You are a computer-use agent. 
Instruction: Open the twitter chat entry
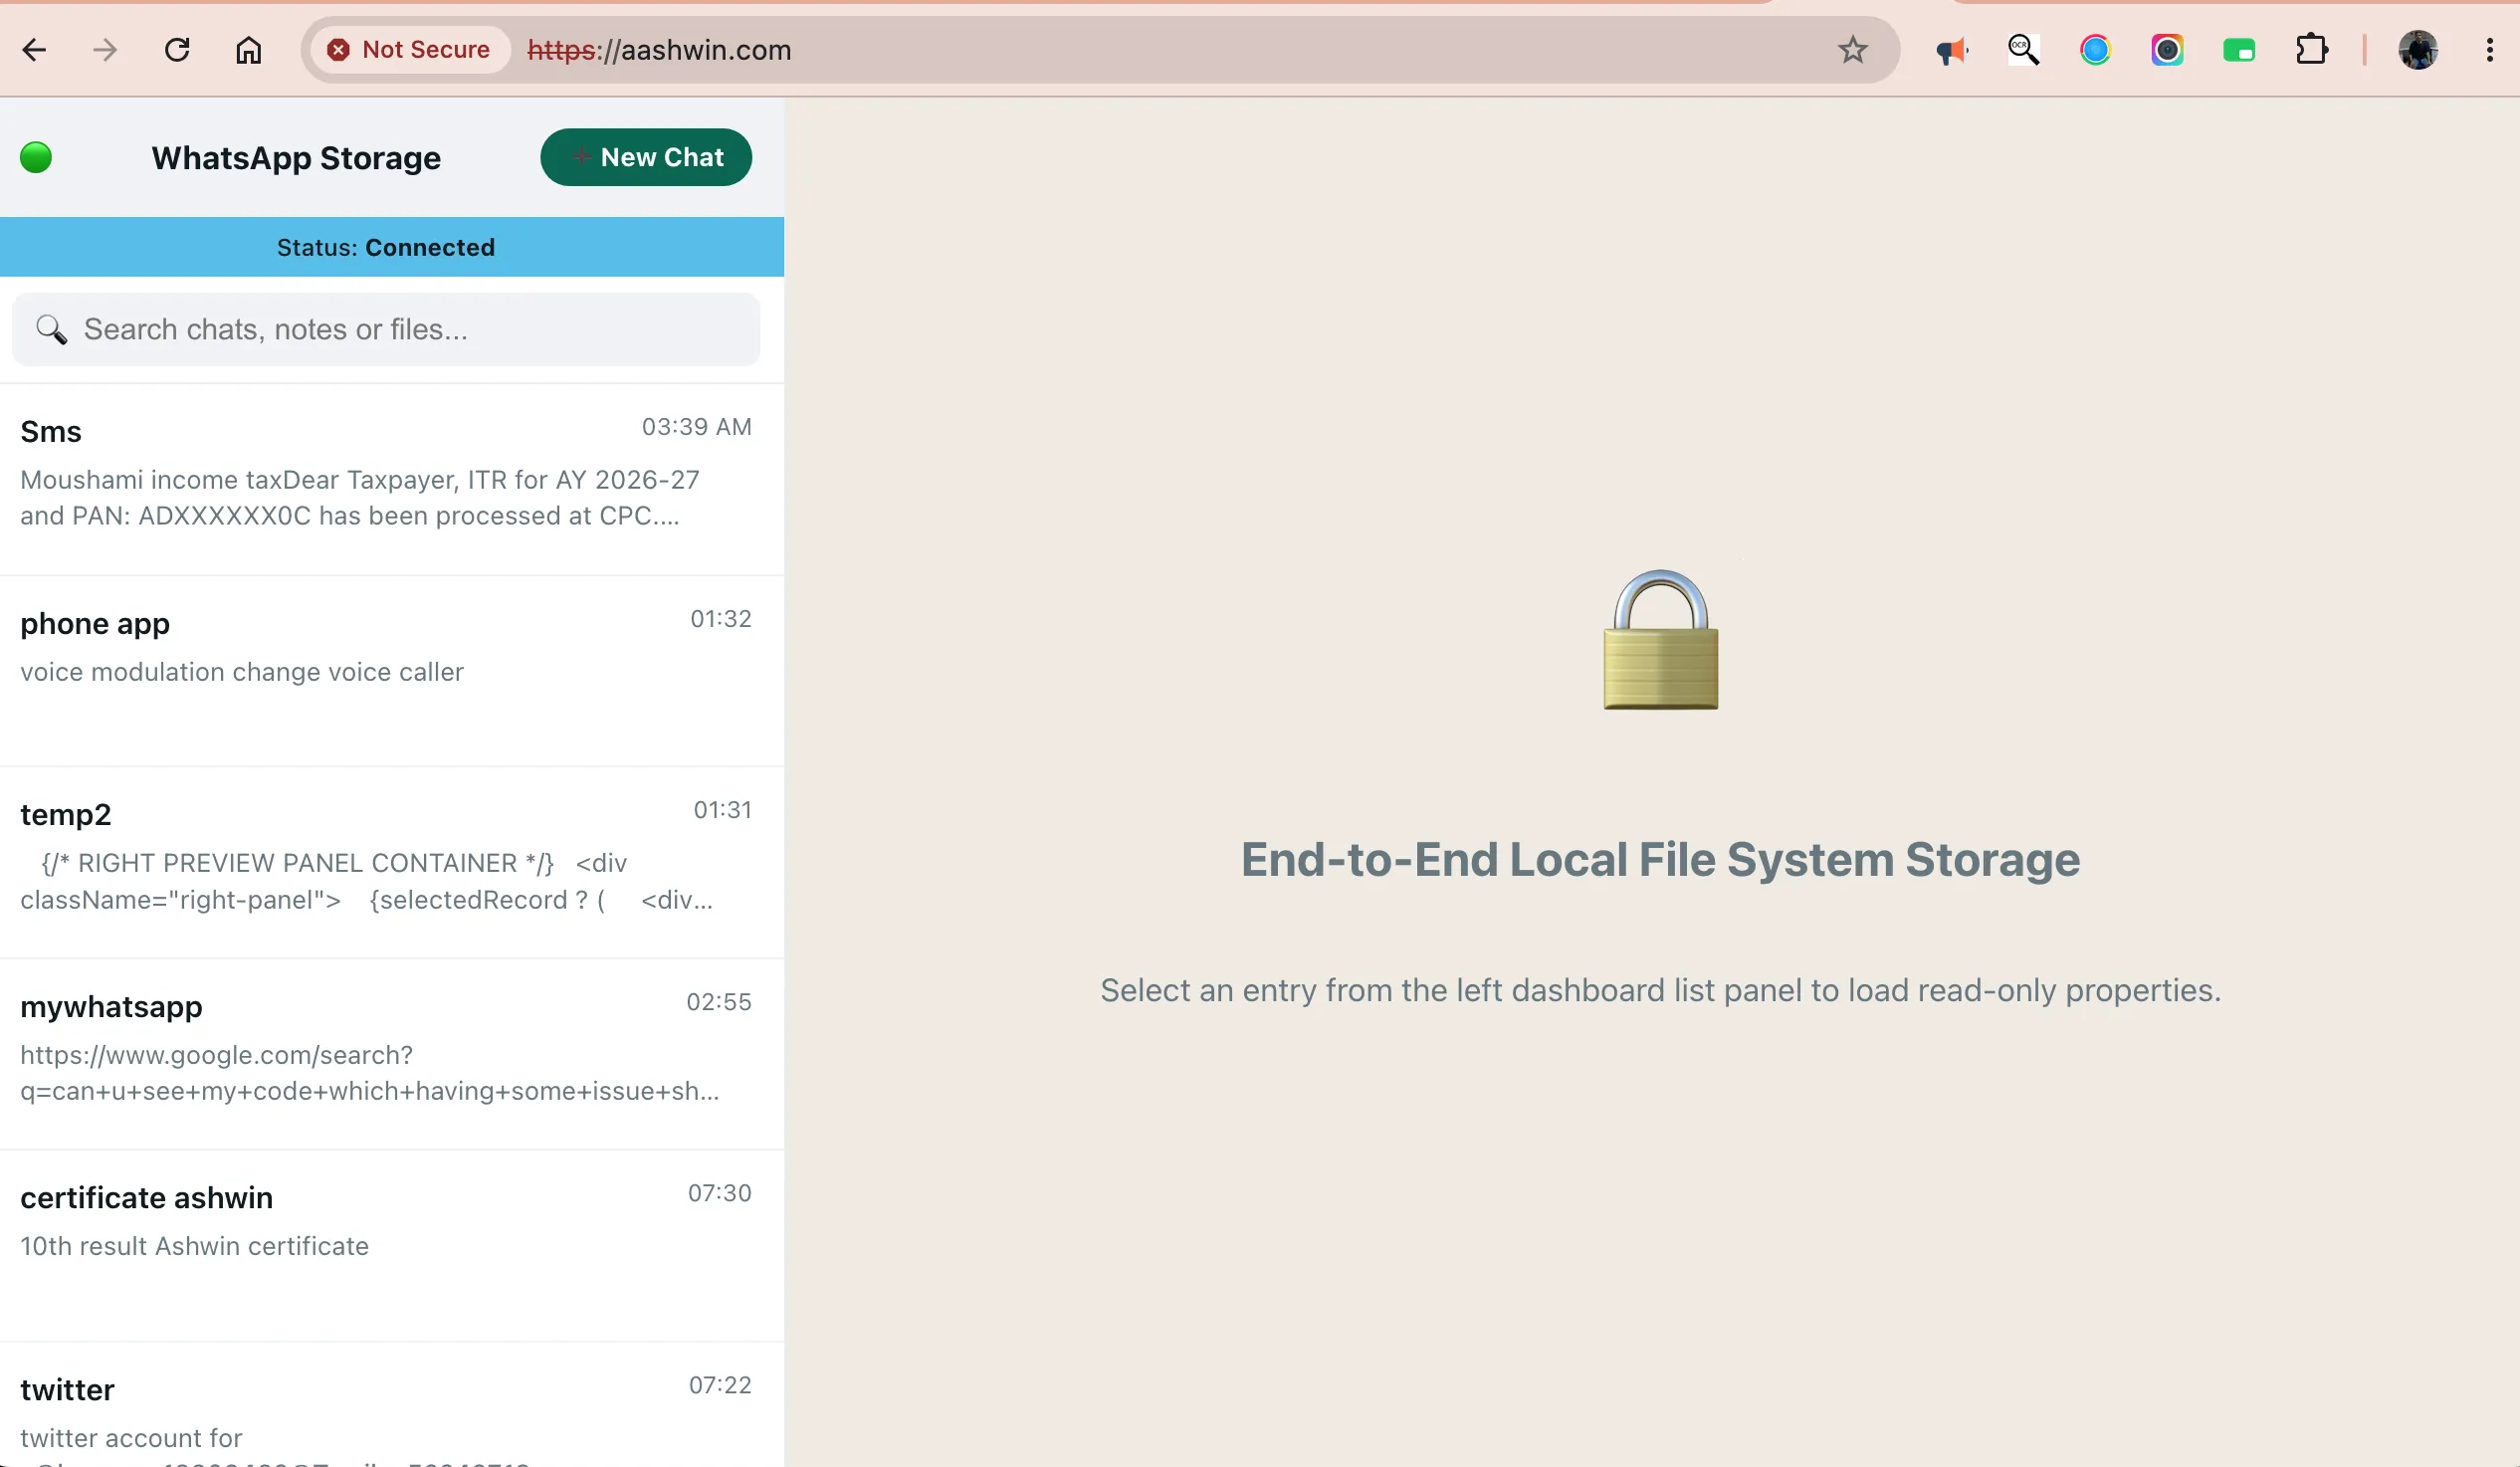[392, 1405]
